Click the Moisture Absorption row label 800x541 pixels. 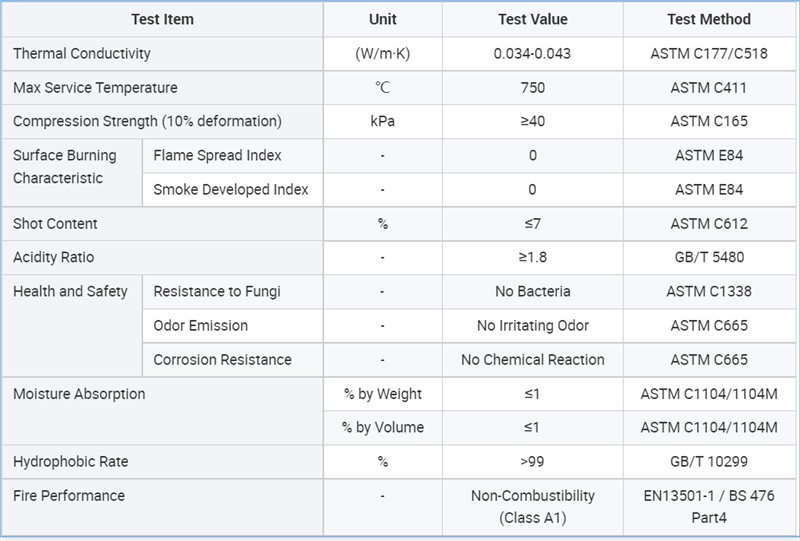click(79, 394)
